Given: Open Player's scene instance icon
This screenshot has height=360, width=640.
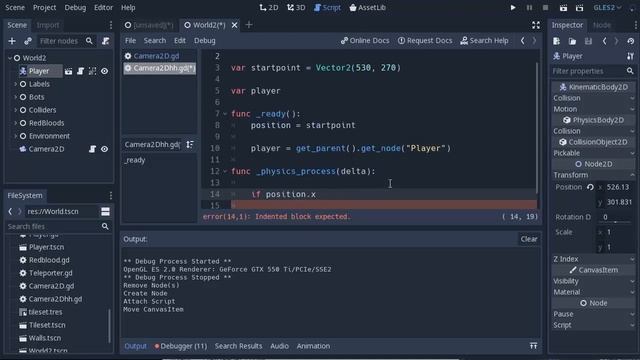Looking at the screenshot, I should pos(69,71).
